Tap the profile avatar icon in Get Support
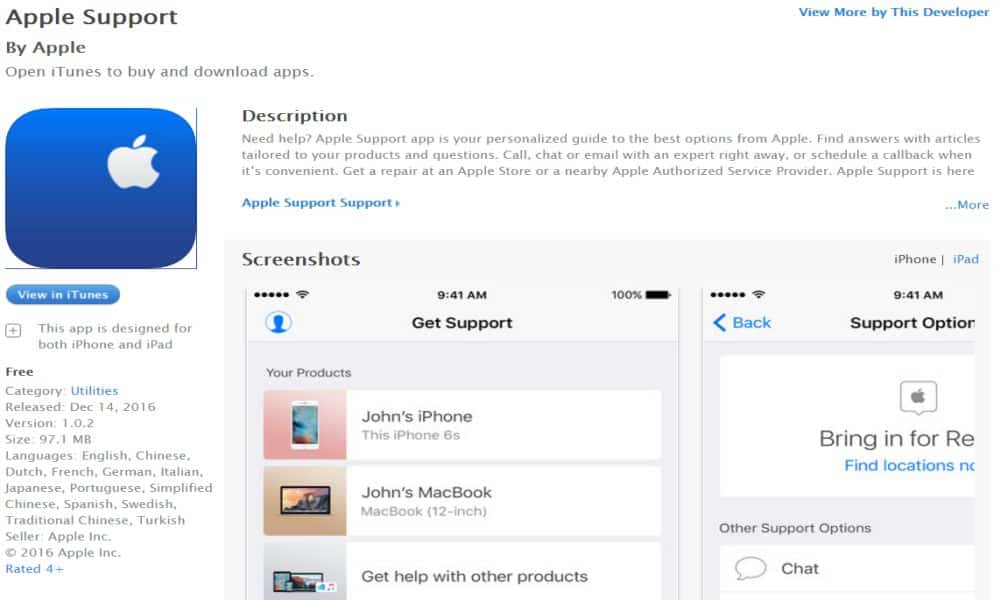The width and height of the screenshot is (1000, 600). pyautogui.click(x=278, y=323)
